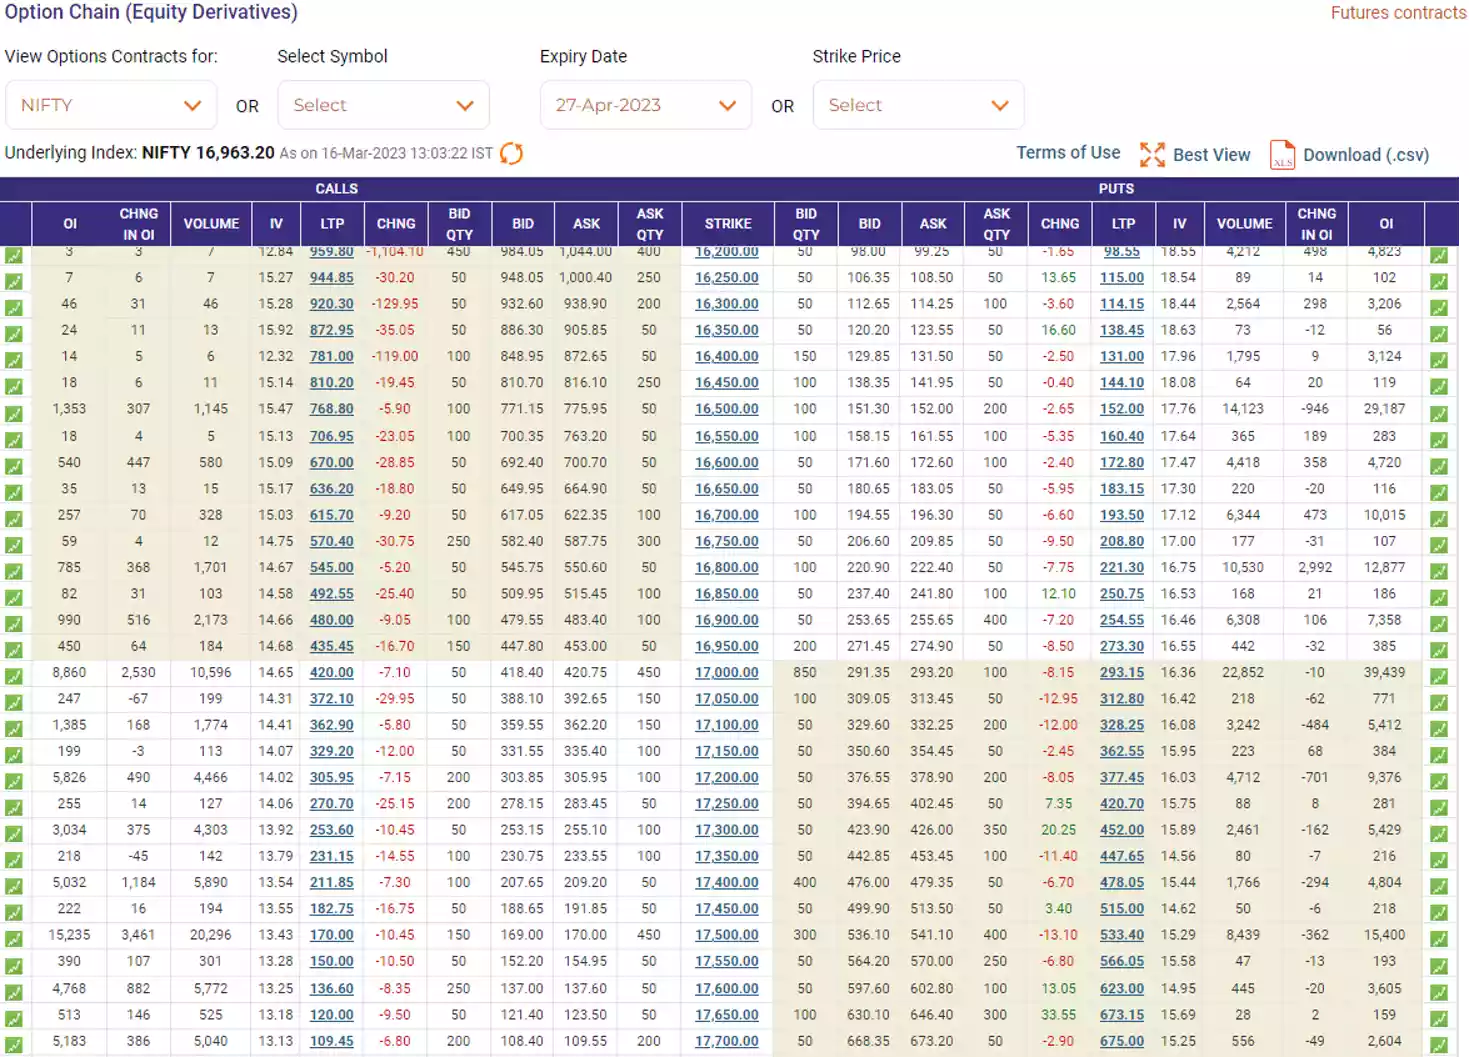Image resolution: width=1469 pixels, height=1057 pixels.
Task: Open calls chart icon for 17,200.00 row
Action: point(14,781)
